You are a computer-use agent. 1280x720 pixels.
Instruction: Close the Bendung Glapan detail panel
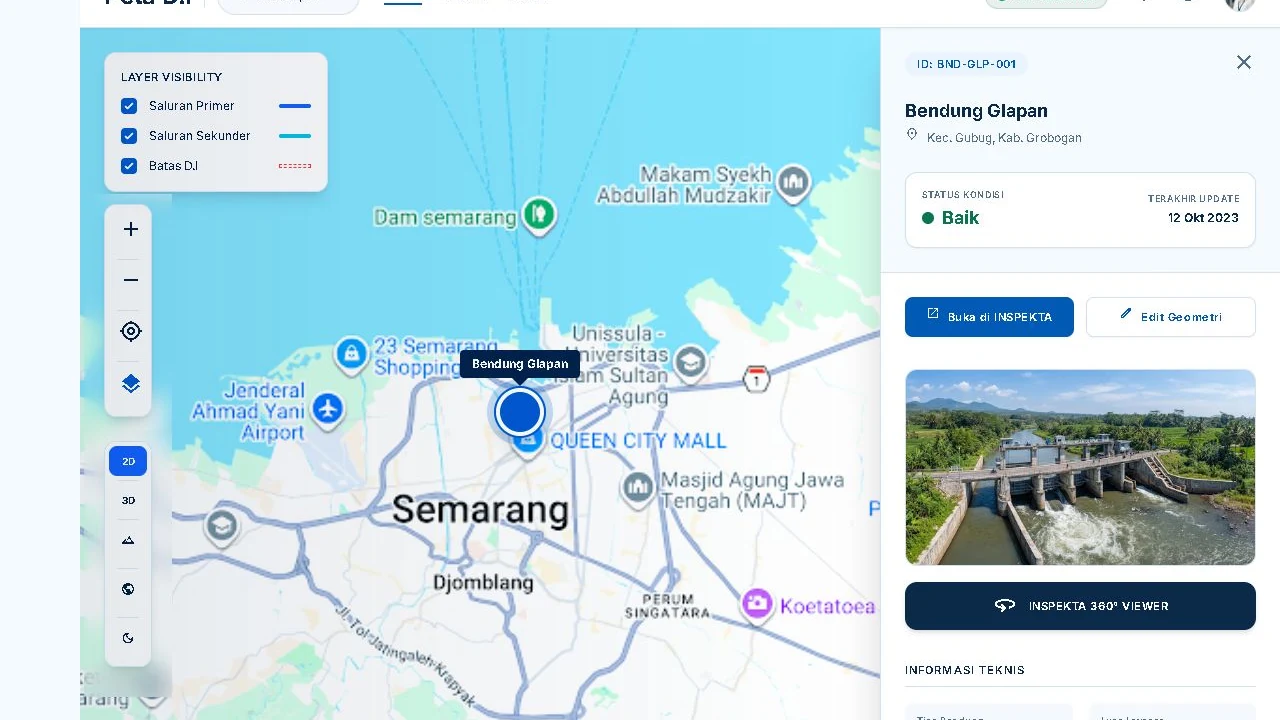[1243, 62]
